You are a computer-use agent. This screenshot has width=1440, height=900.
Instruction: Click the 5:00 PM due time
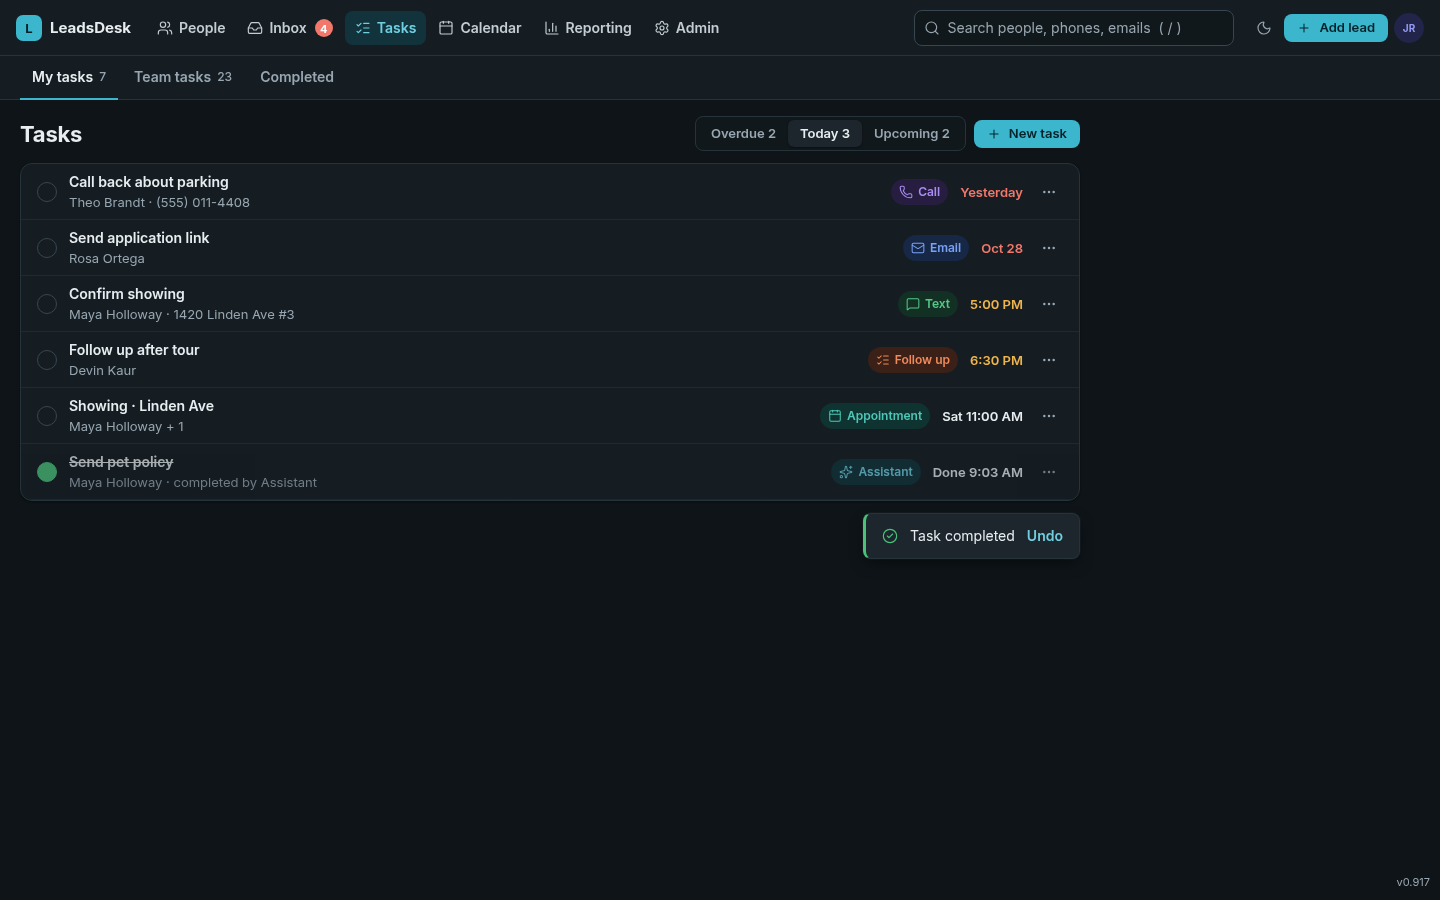[996, 304]
